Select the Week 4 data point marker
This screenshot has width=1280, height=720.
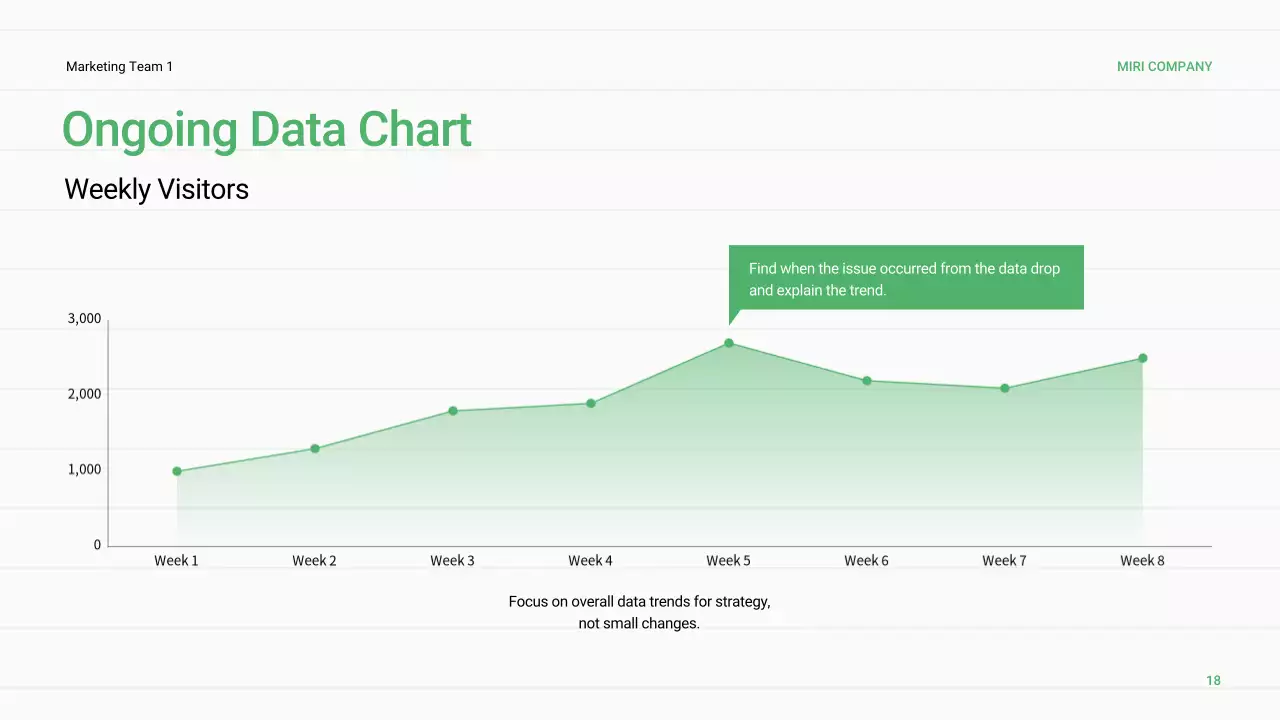[591, 403]
